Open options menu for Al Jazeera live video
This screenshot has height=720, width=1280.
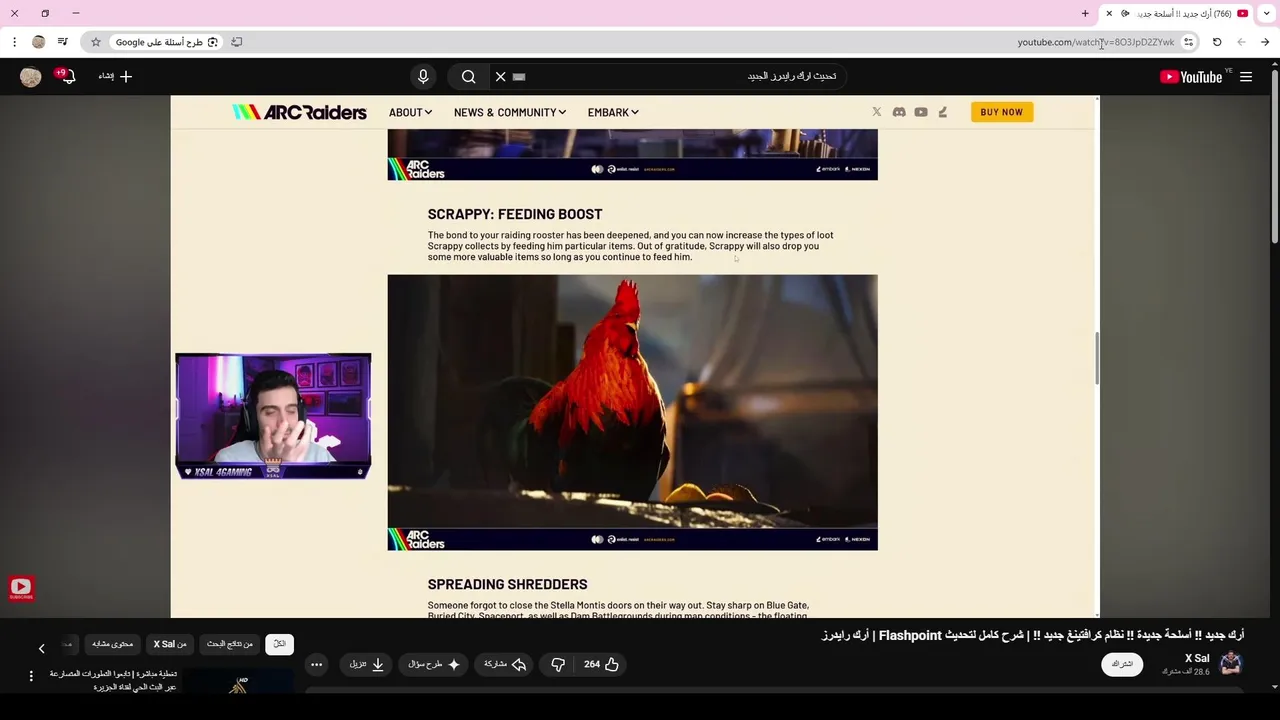(31, 677)
